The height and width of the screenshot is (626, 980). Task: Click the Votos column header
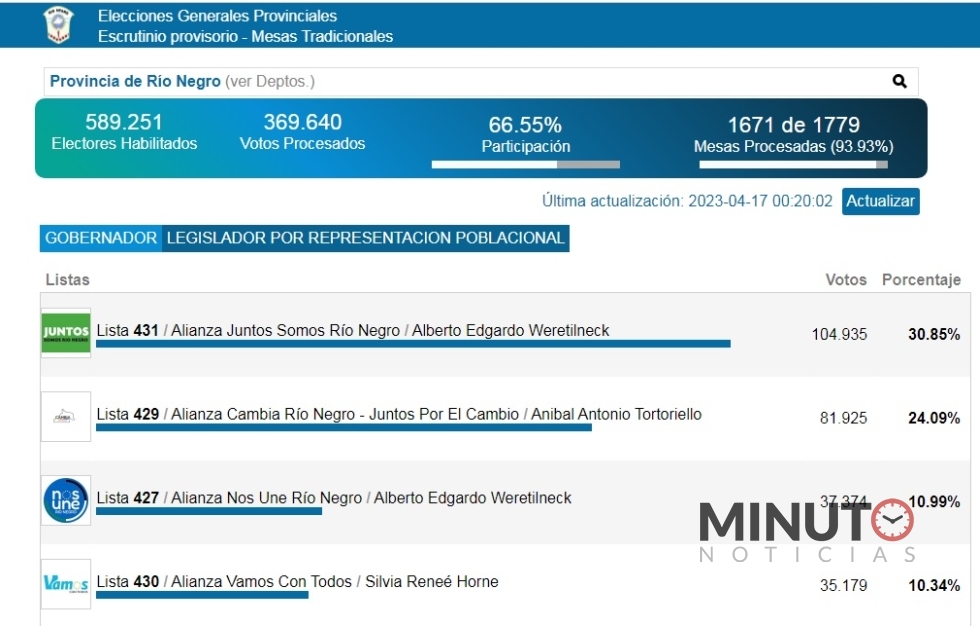845,280
